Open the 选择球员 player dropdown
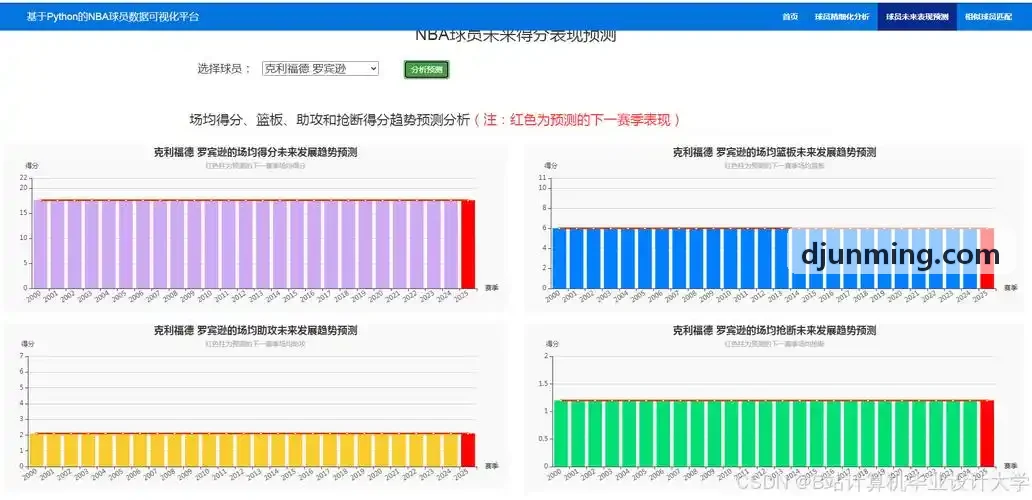 click(321, 68)
